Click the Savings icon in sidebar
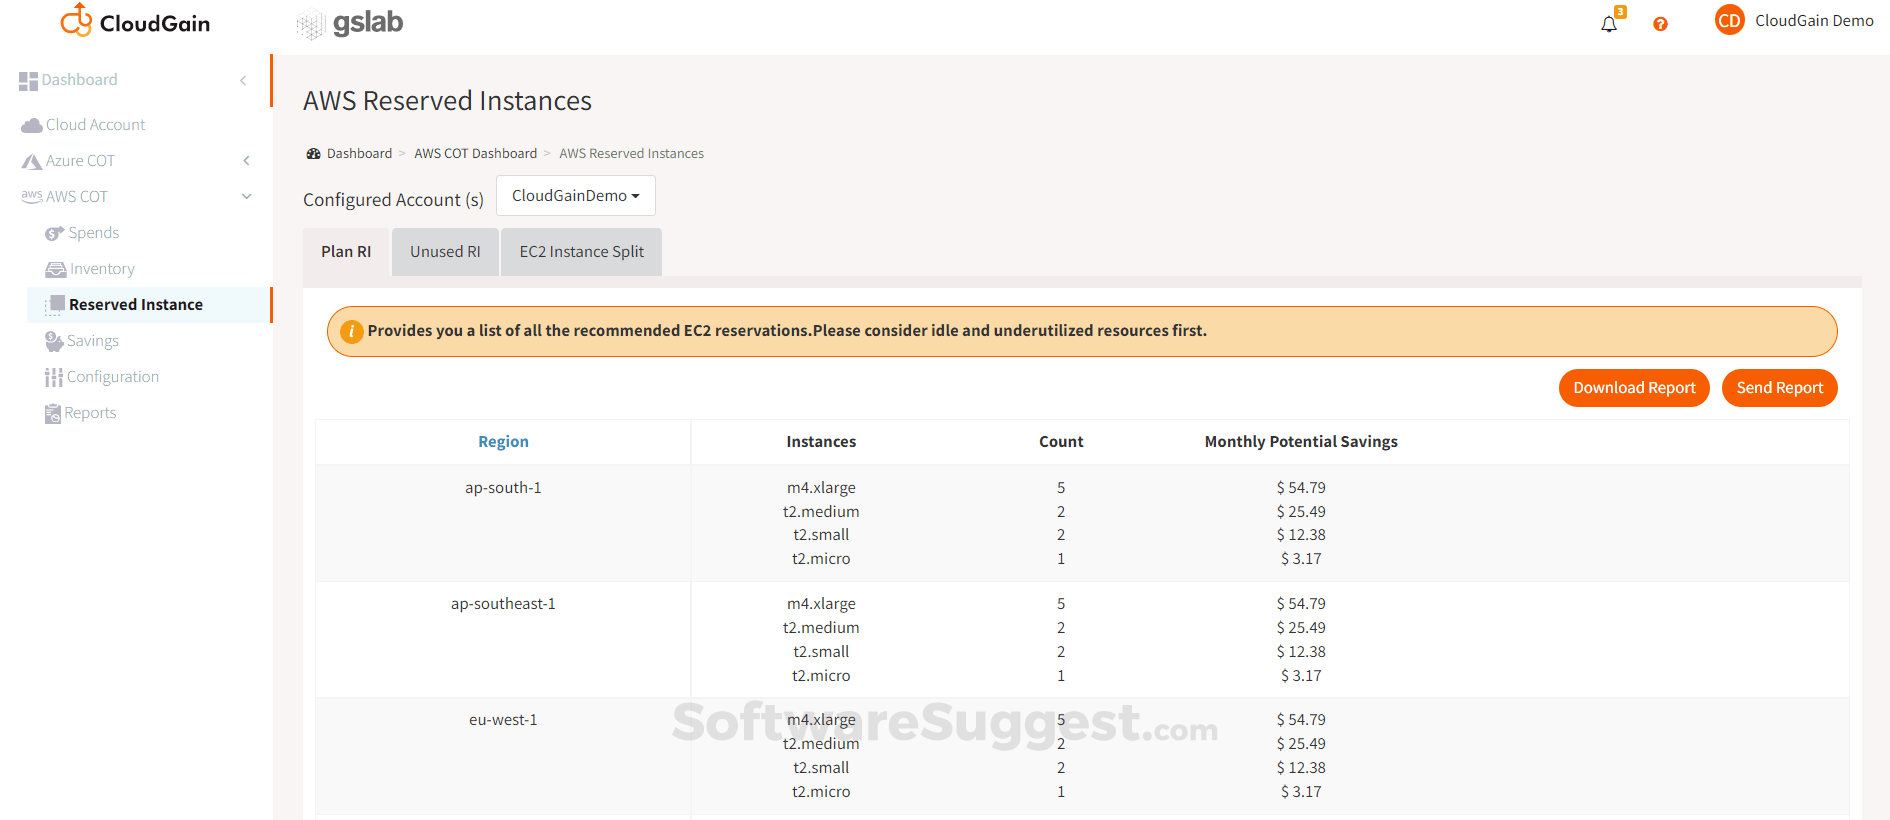This screenshot has width=1890, height=820. pos(54,341)
